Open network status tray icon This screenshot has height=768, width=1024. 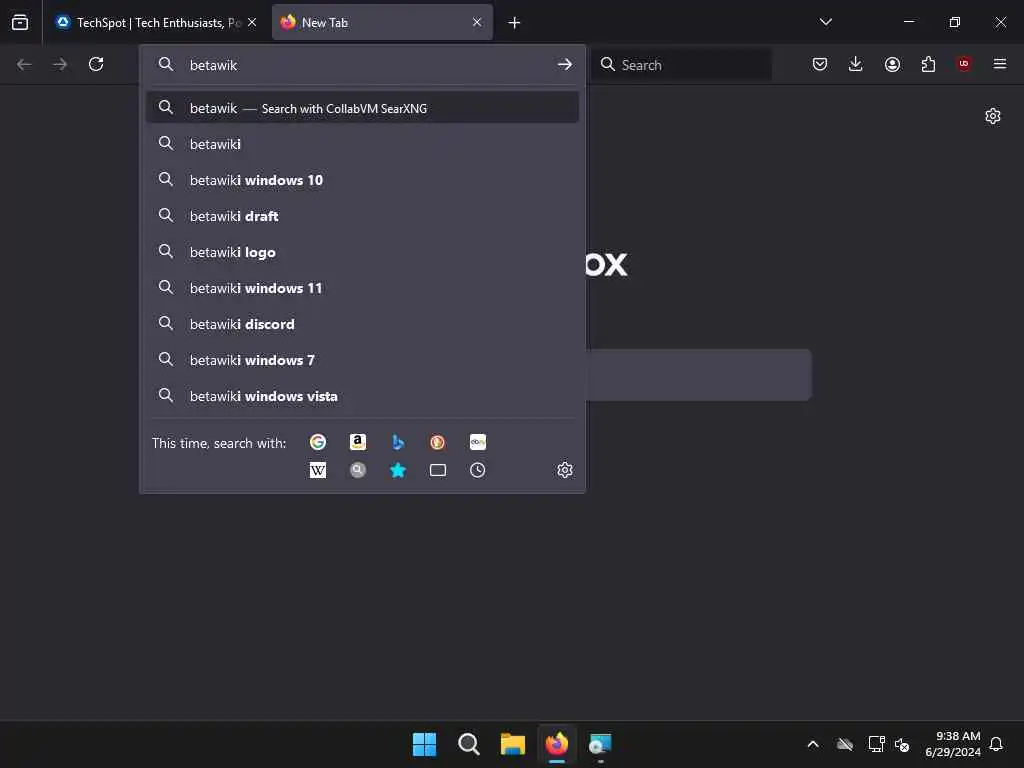[x=876, y=744]
